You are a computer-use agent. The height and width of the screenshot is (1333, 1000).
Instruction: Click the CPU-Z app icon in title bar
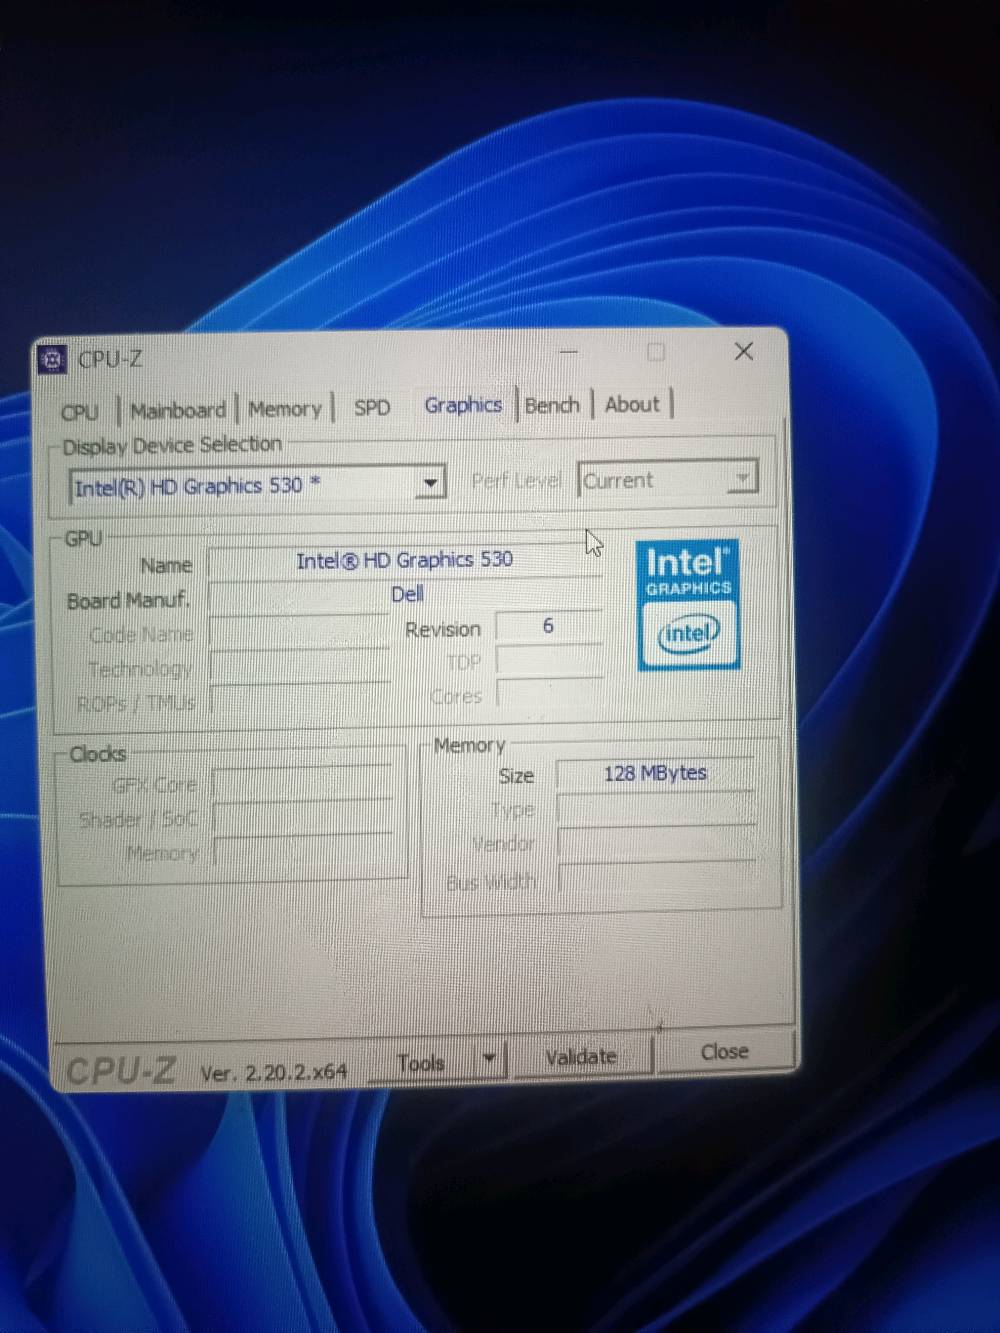53,359
